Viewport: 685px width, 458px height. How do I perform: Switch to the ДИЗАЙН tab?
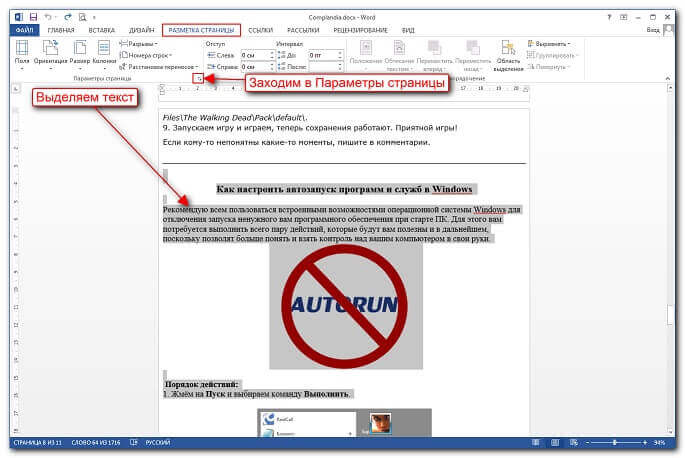coord(142,30)
